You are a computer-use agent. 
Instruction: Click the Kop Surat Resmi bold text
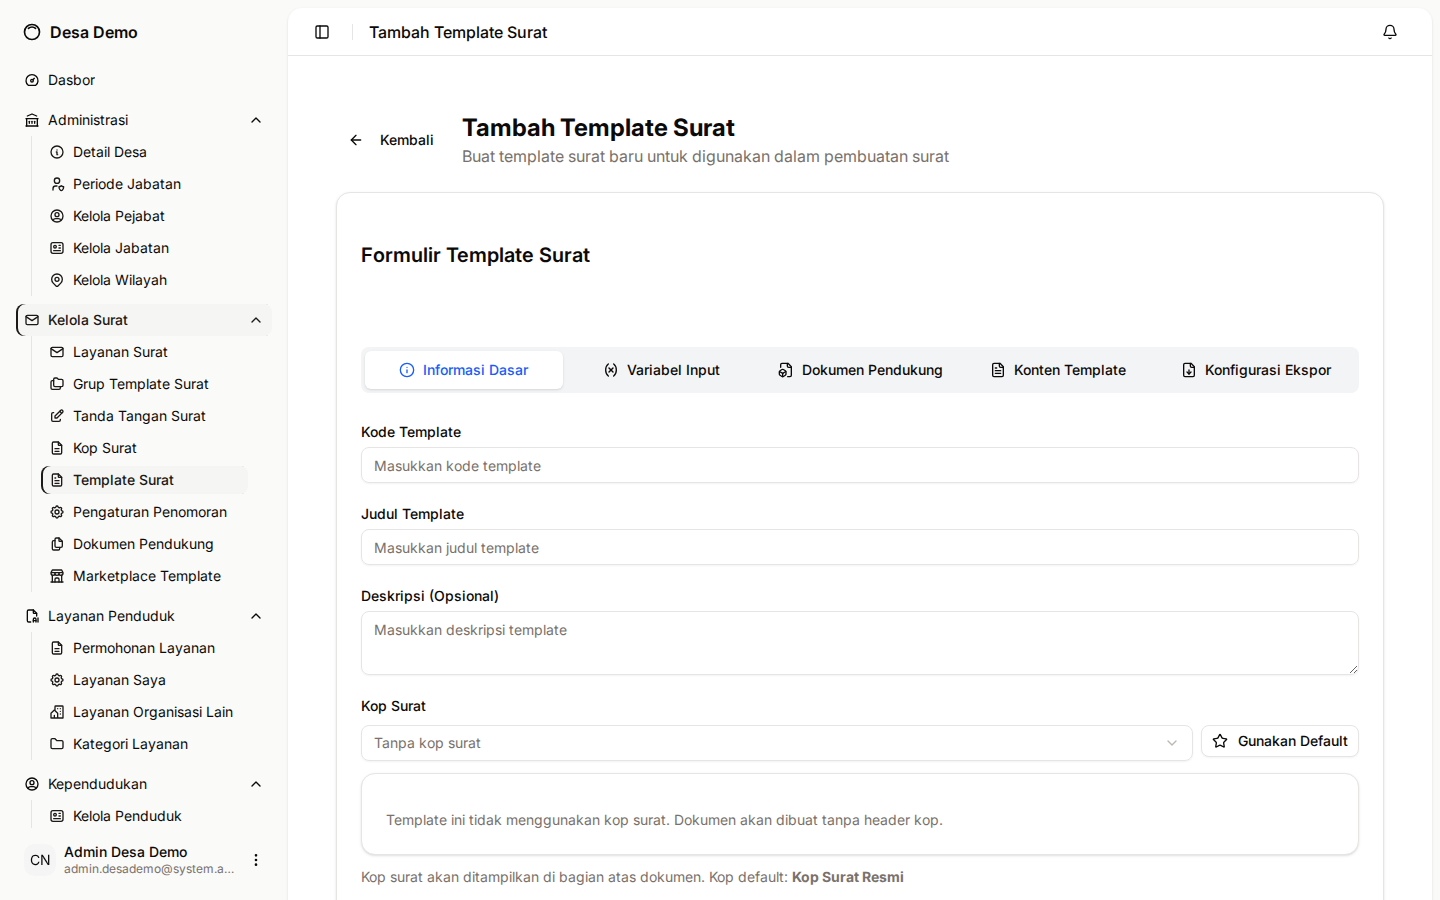(848, 877)
